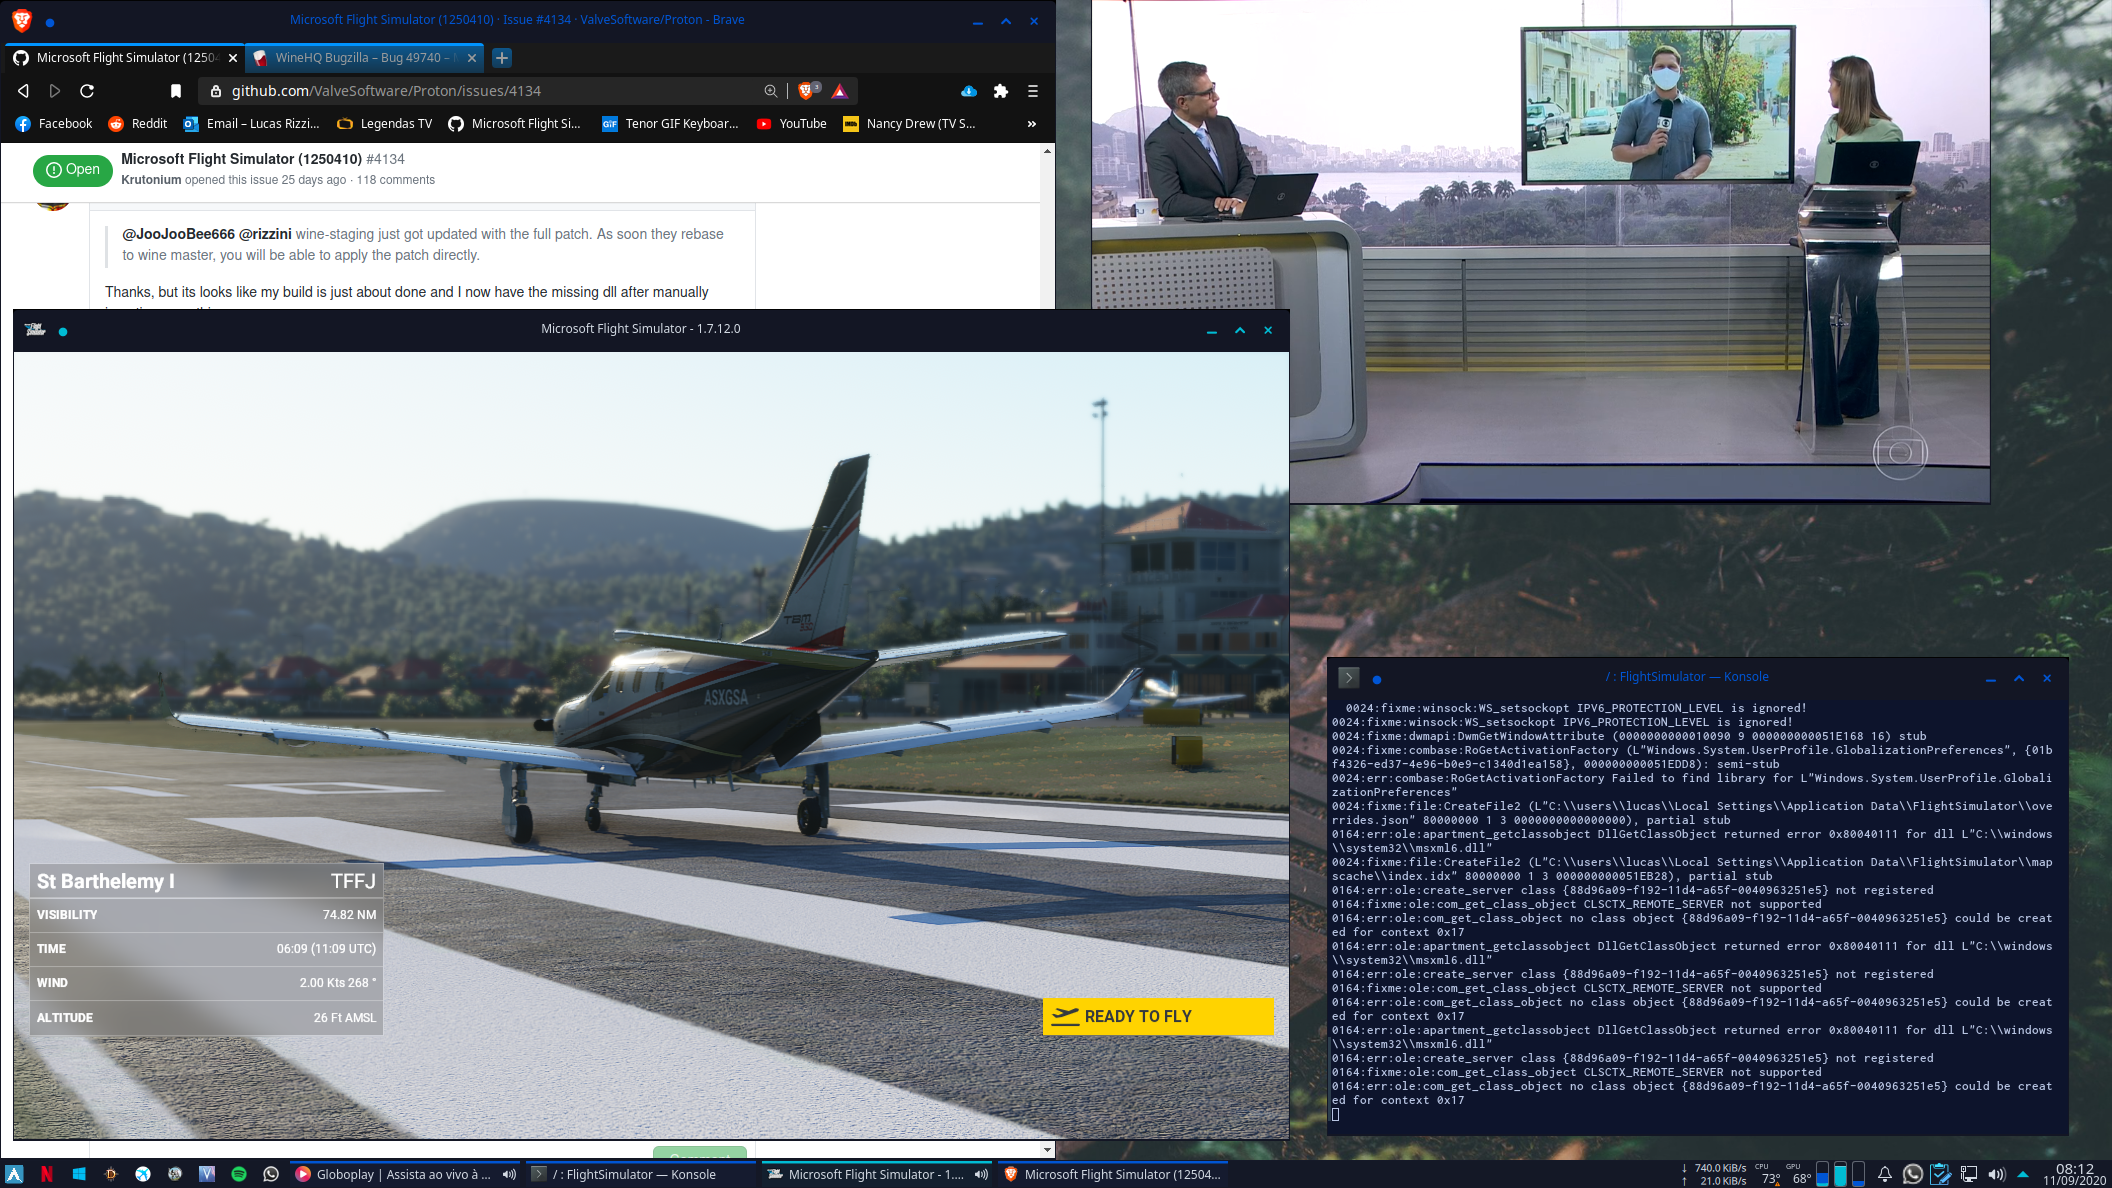The height and width of the screenshot is (1188, 2112).
Task: Open the Legendas TV bookmark
Action: (x=385, y=124)
